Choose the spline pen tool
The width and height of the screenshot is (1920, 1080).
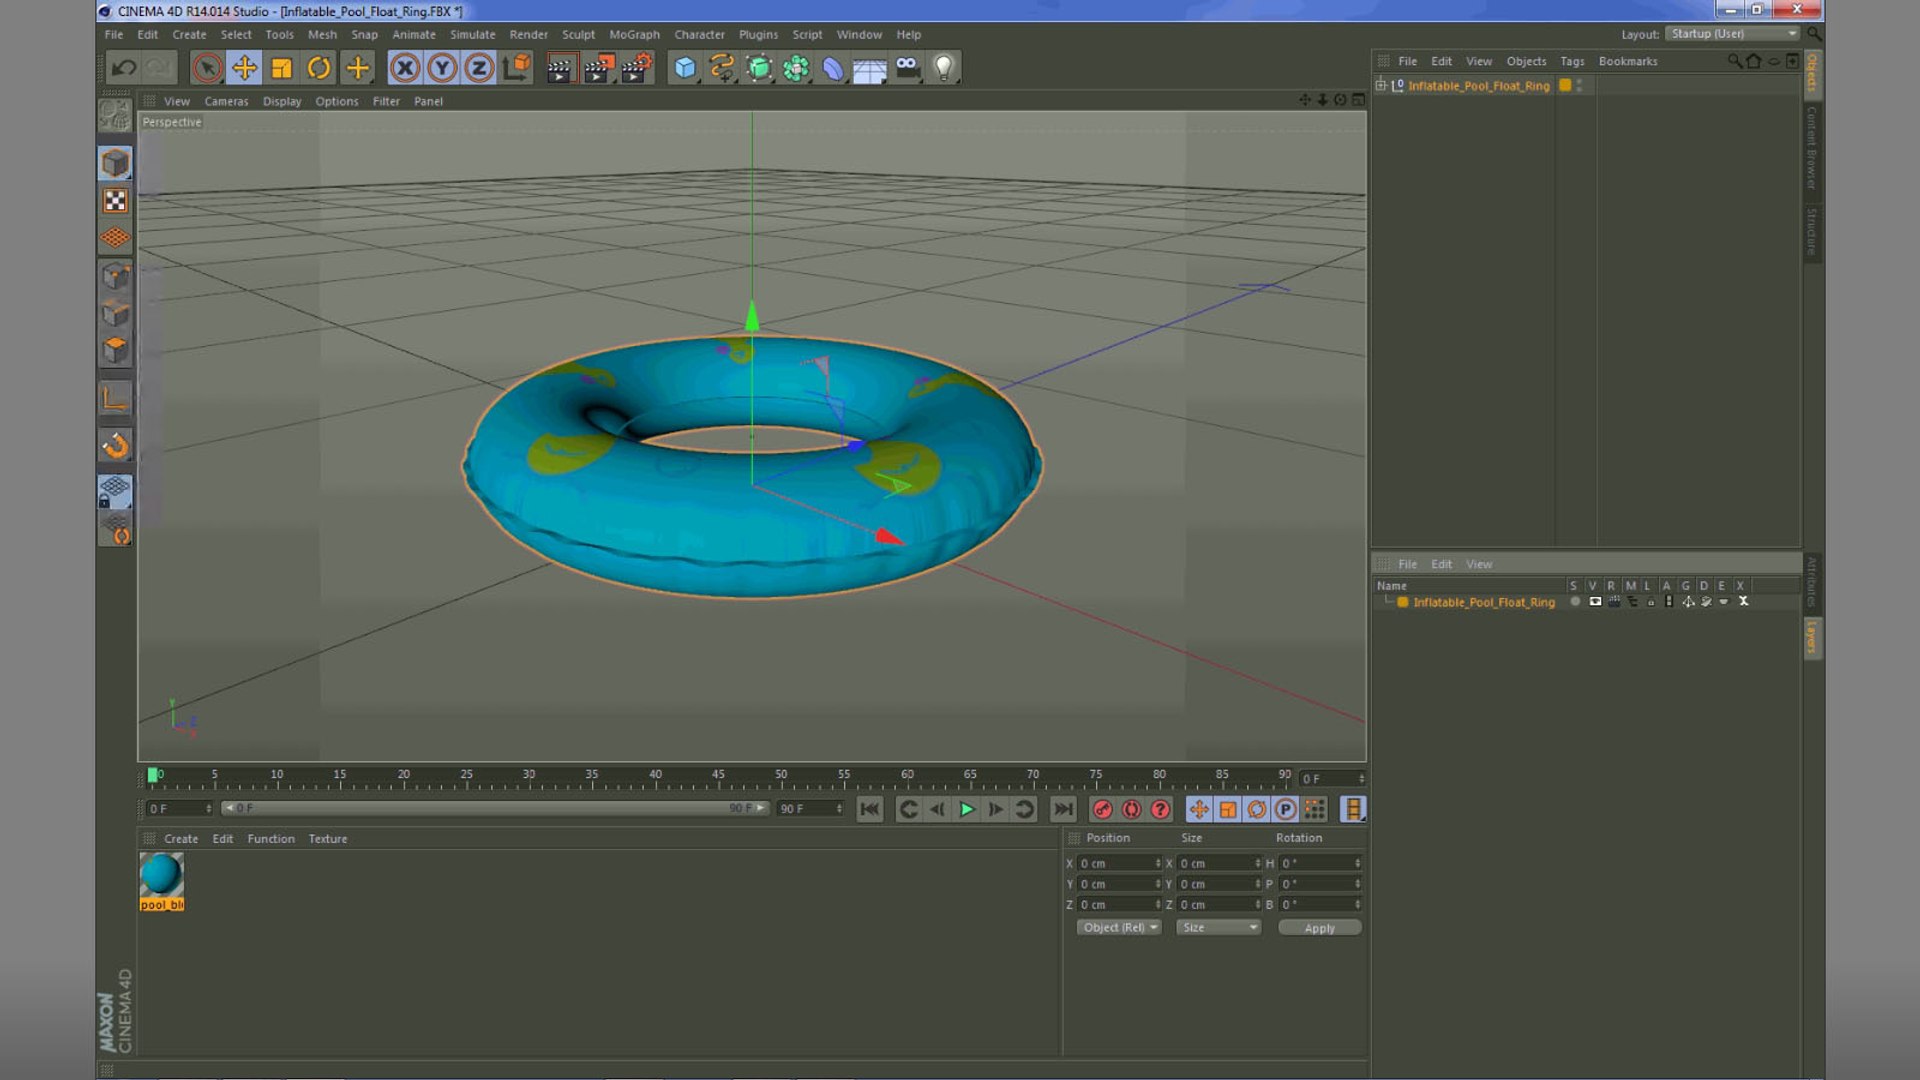pyautogui.click(x=722, y=68)
